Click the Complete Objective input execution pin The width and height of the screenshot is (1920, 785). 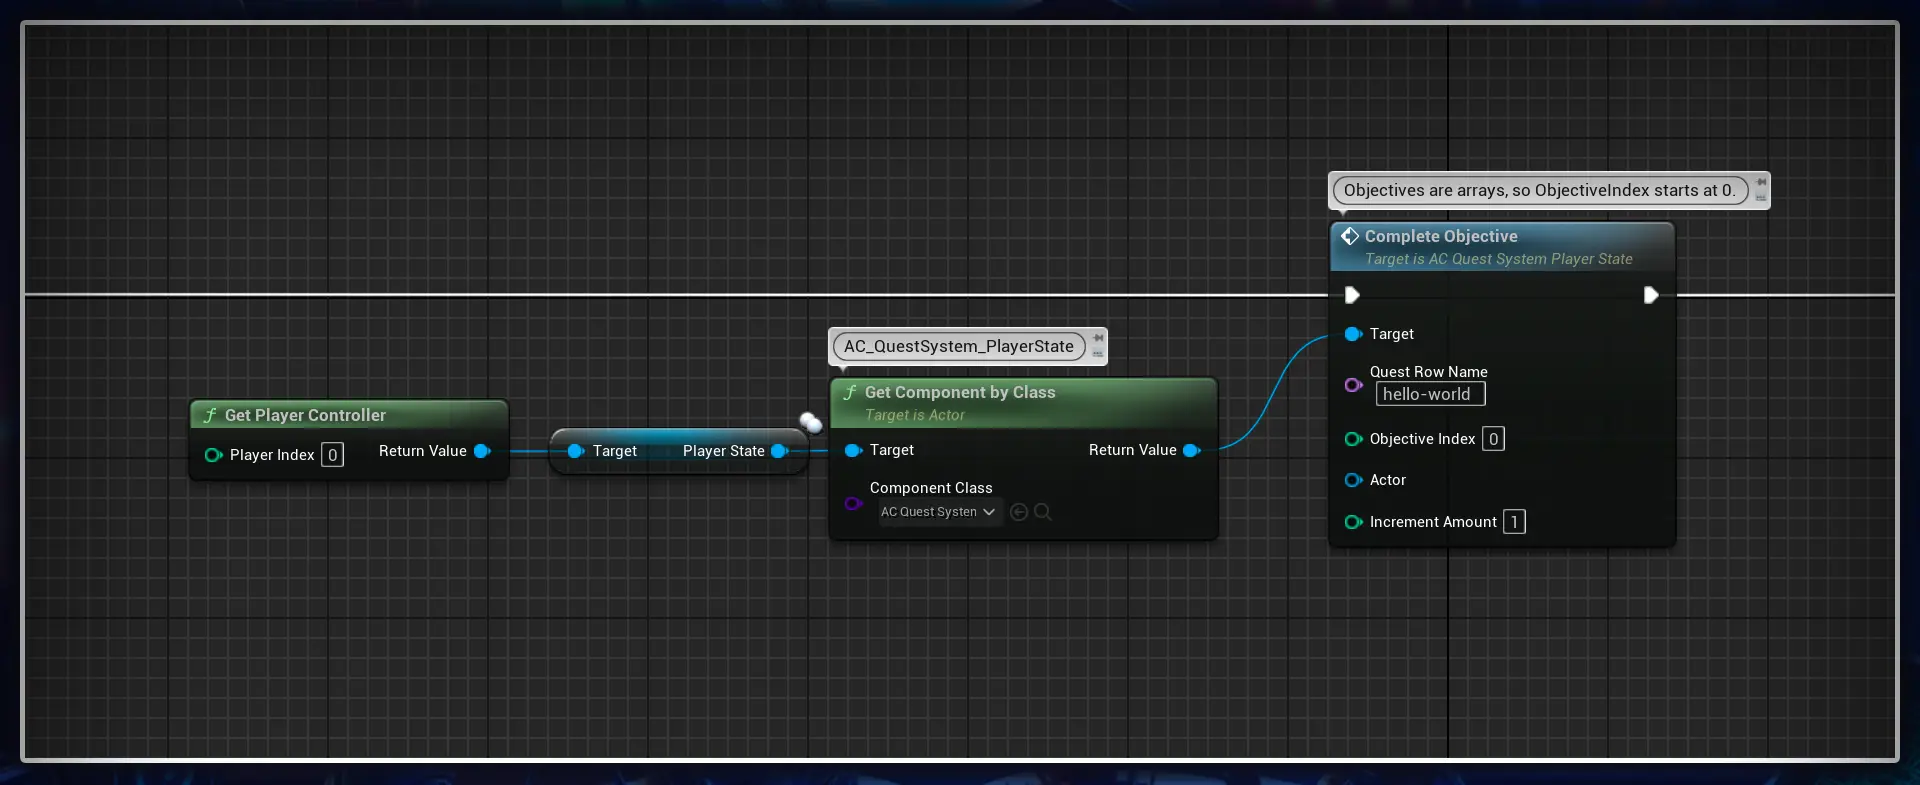pos(1352,295)
